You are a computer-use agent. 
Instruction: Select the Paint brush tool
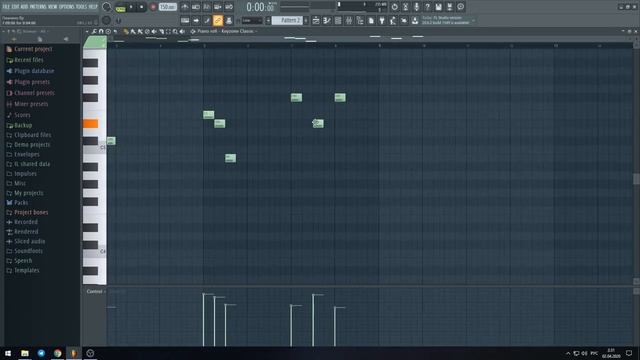(x=133, y=31)
